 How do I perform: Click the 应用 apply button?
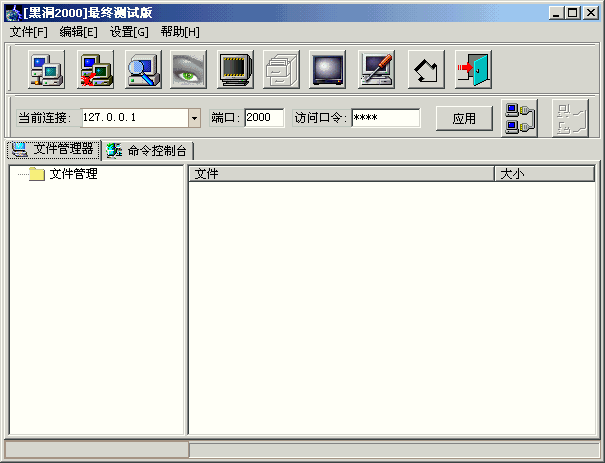tap(464, 118)
